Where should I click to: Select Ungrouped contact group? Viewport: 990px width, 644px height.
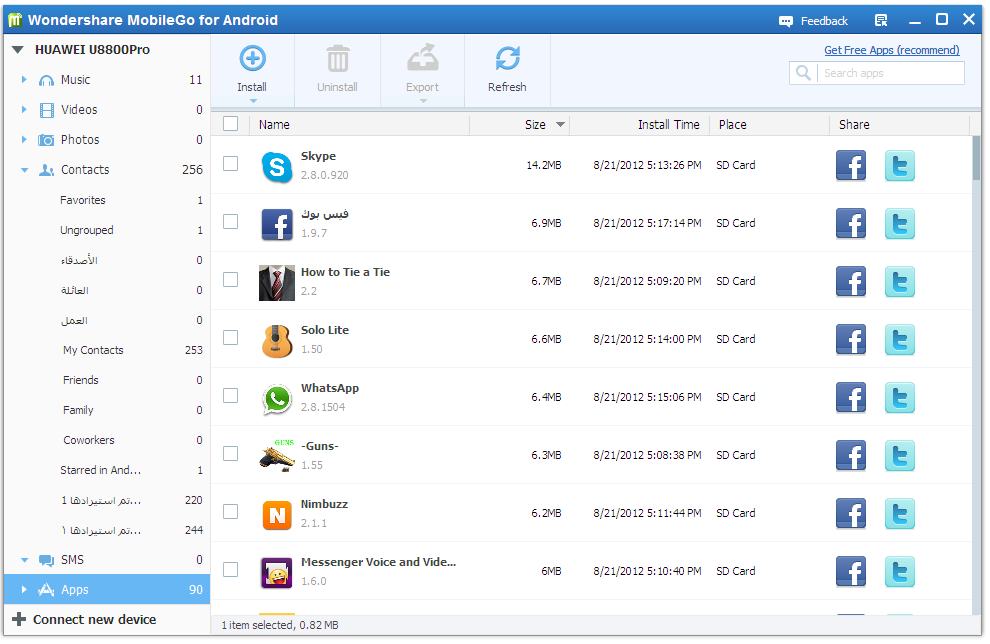[x=86, y=230]
